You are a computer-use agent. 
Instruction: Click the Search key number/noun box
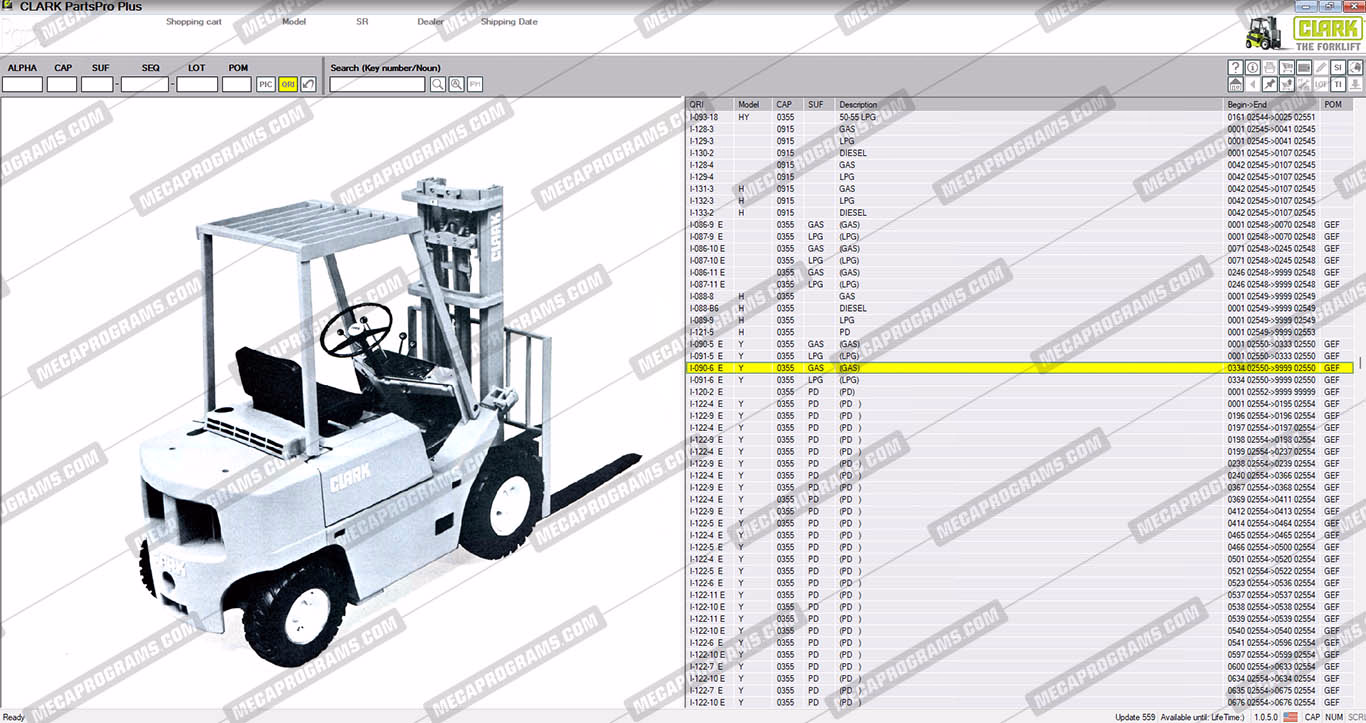click(378, 85)
